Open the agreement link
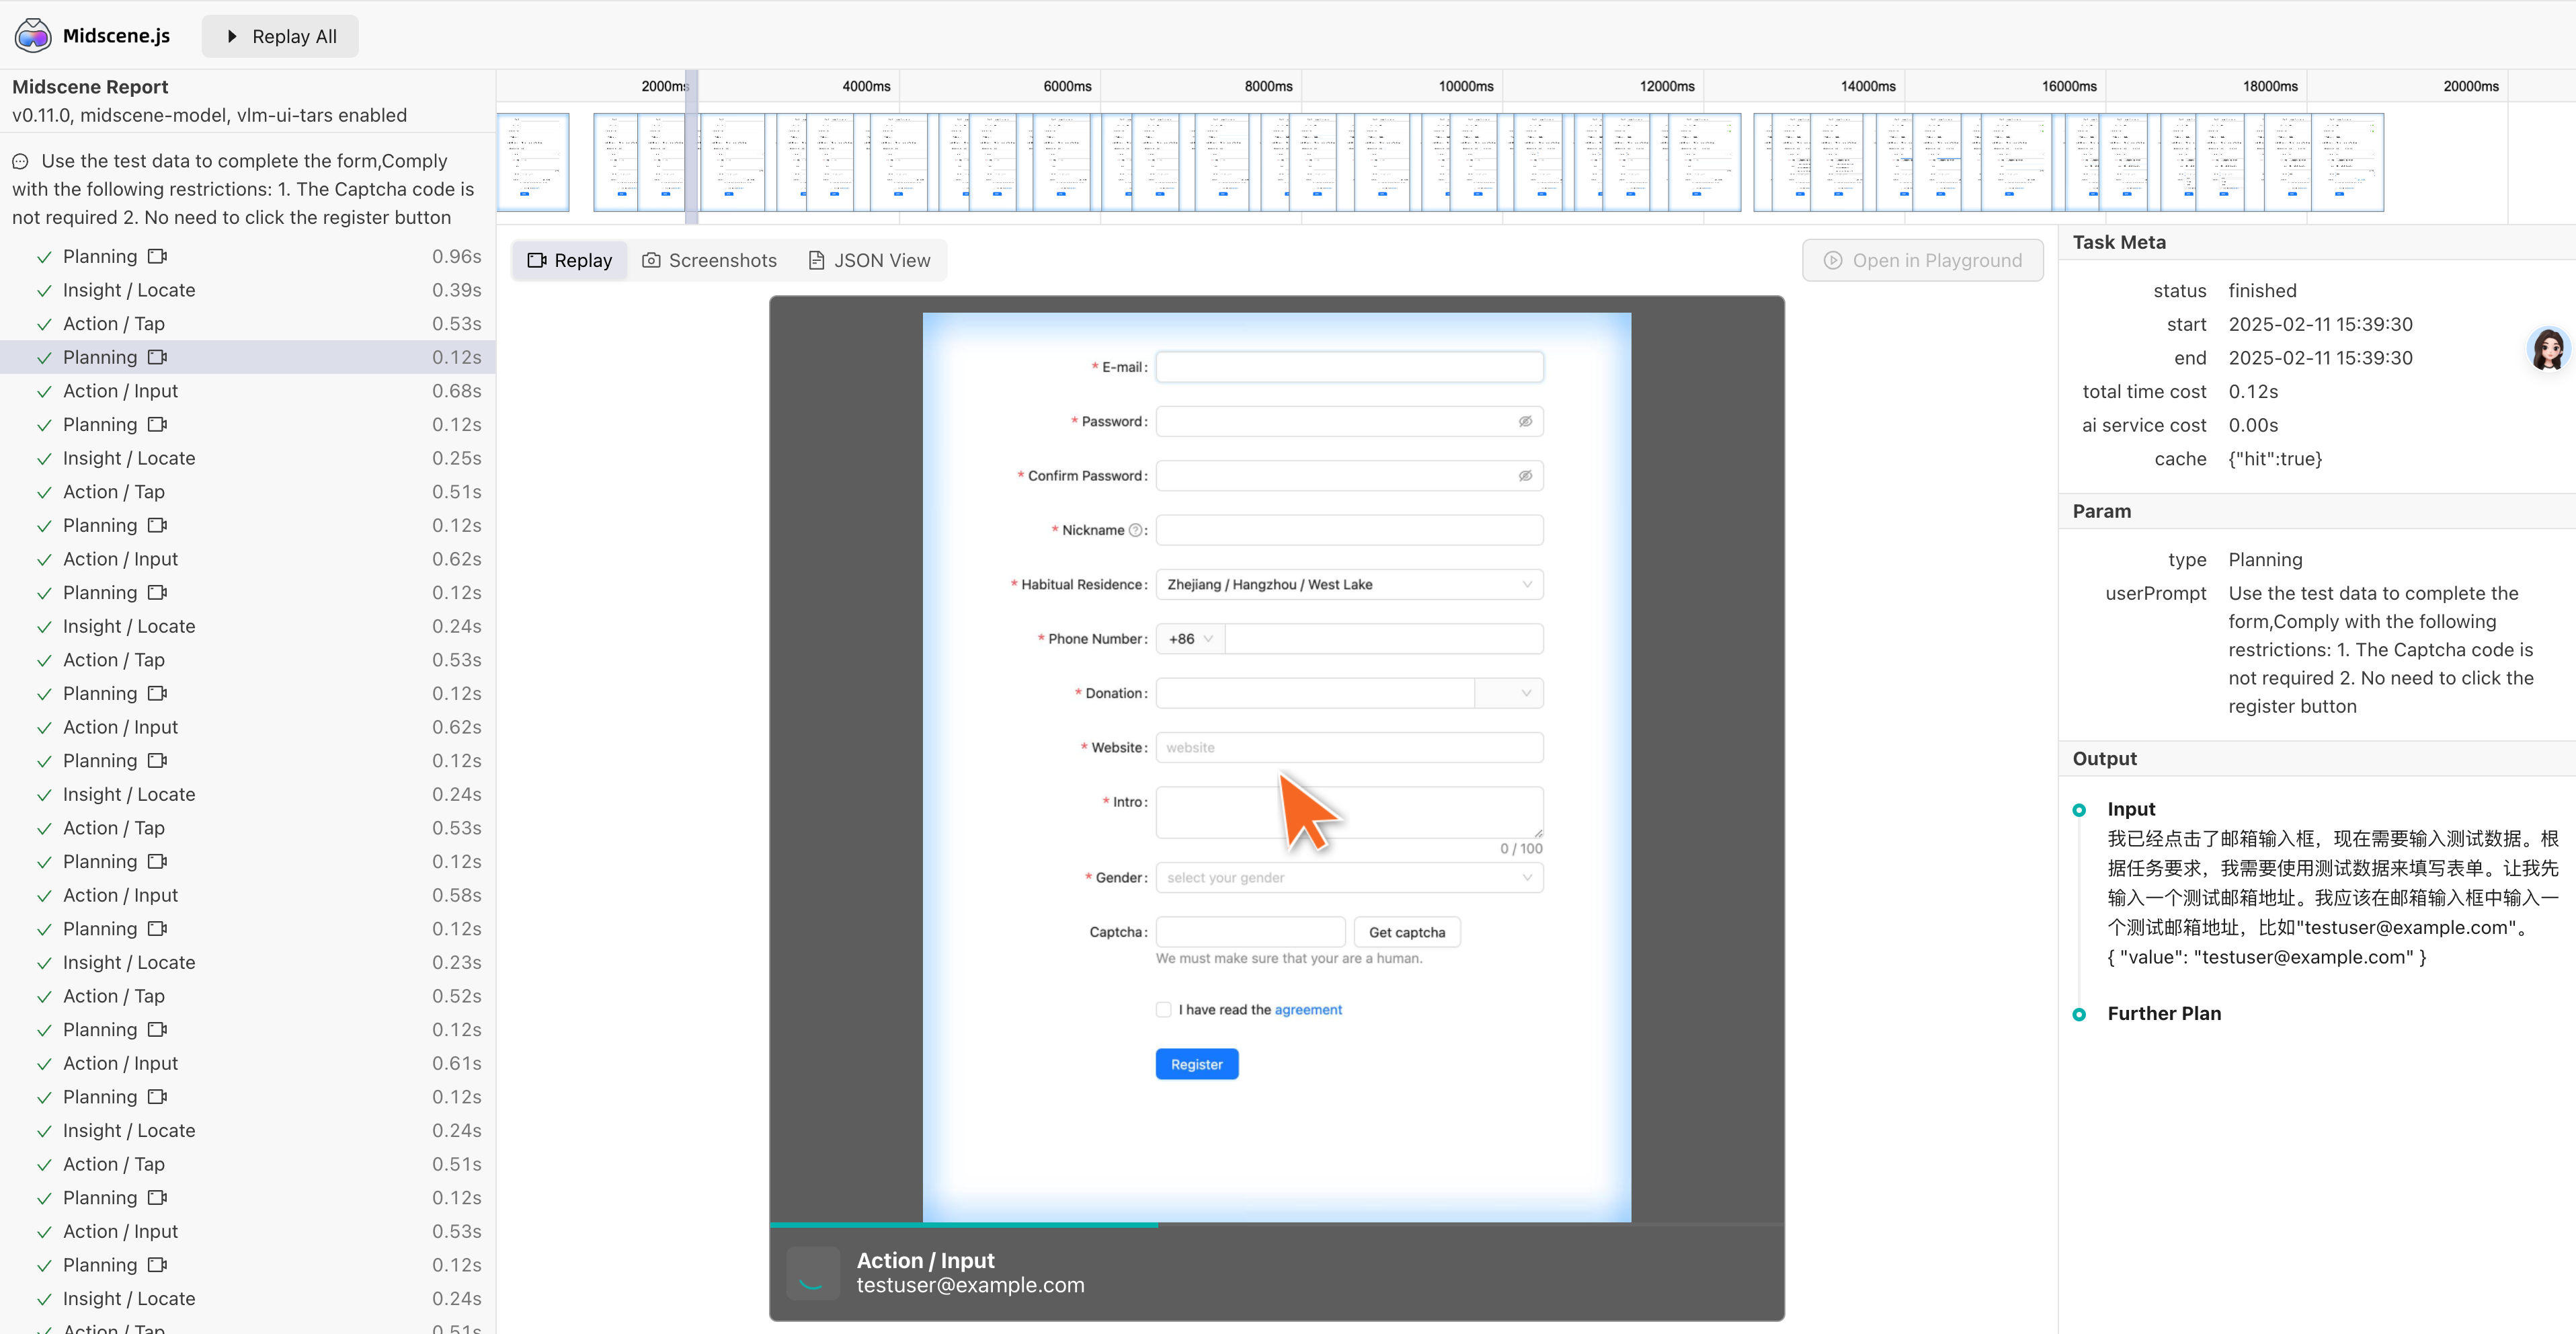2576x1334 pixels. [x=1308, y=1010]
